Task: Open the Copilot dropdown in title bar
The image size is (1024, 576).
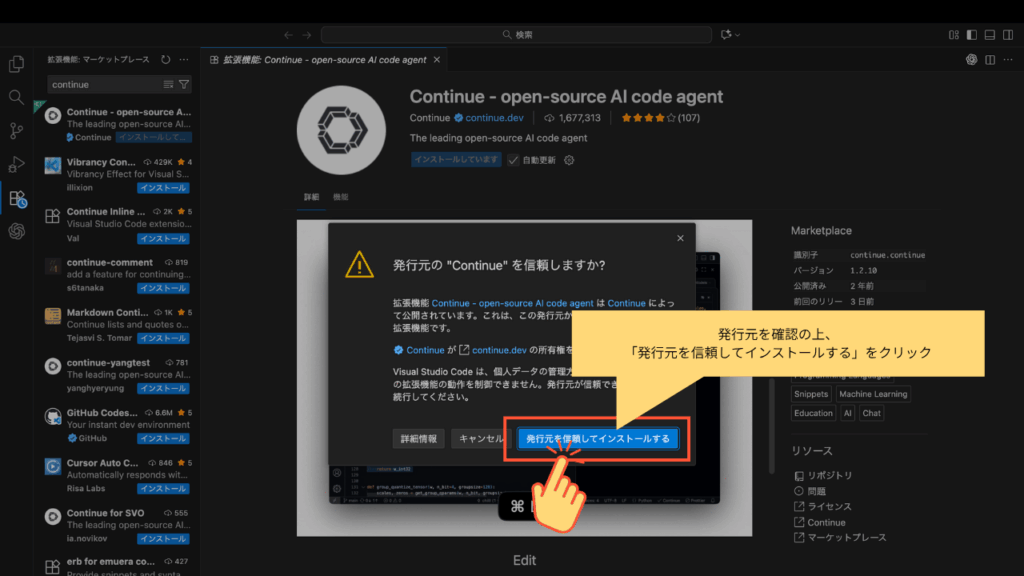Action: [x=730, y=35]
